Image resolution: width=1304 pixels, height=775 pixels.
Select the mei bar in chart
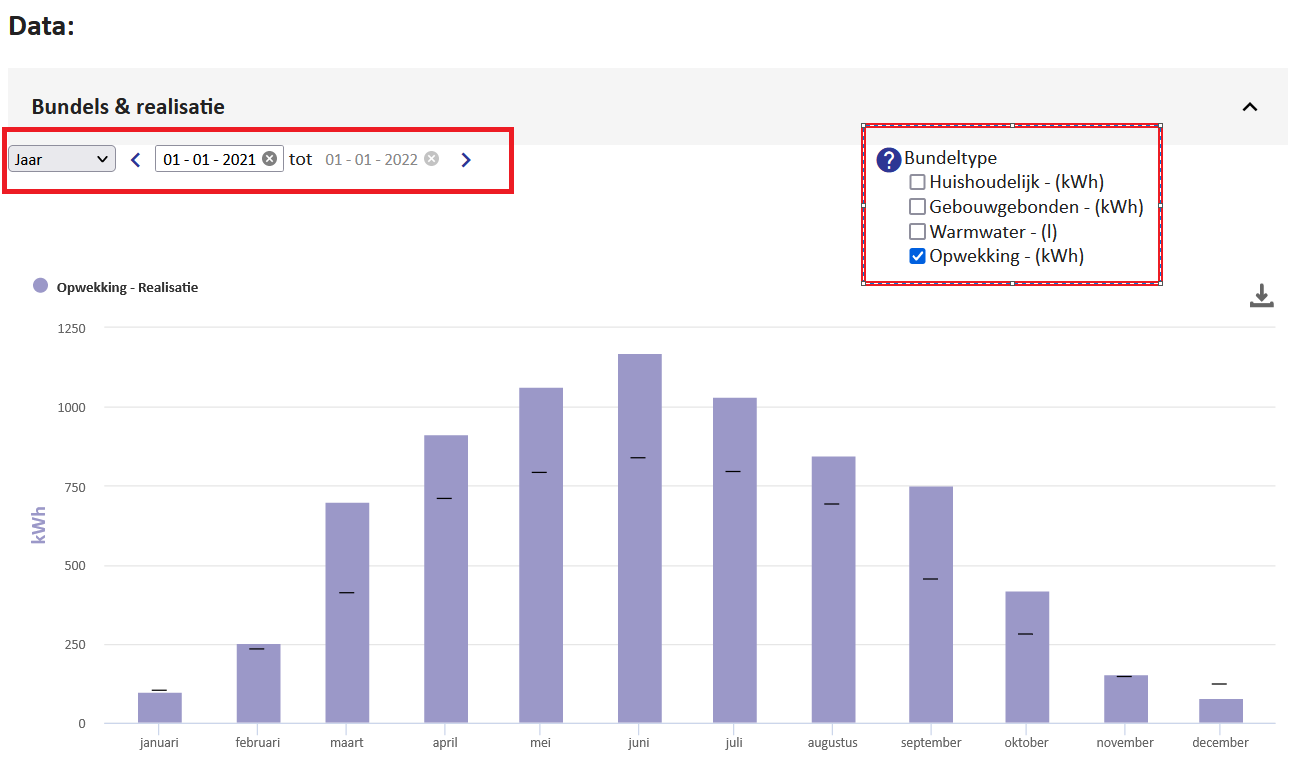click(541, 556)
